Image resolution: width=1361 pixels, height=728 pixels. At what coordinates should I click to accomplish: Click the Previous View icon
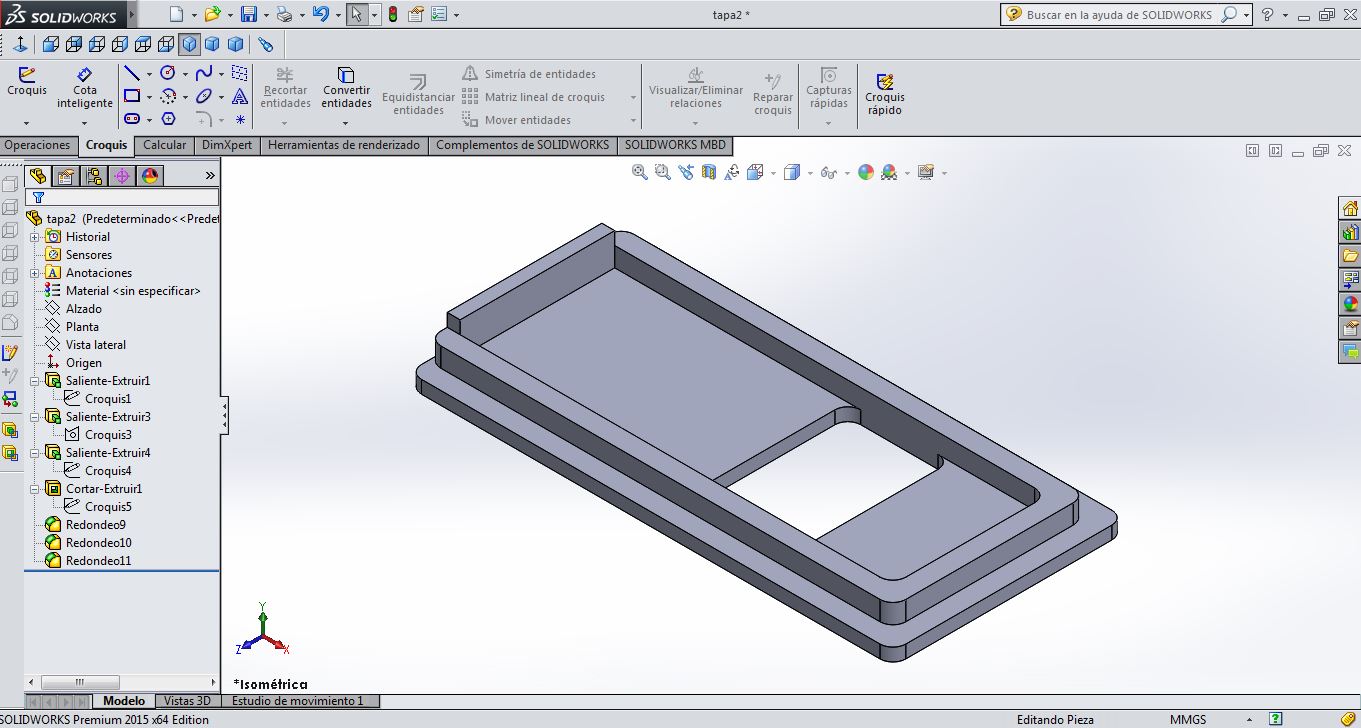(x=685, y=172)
